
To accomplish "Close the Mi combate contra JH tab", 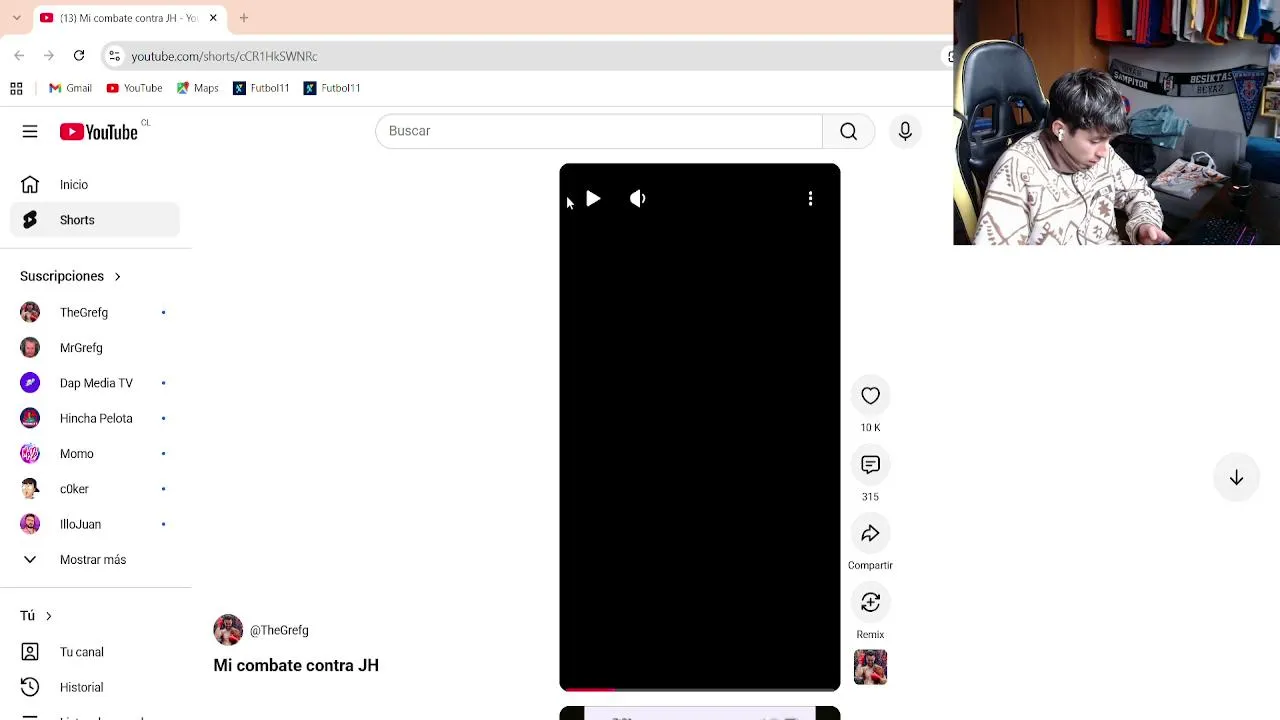I will (x=213, y=18).
